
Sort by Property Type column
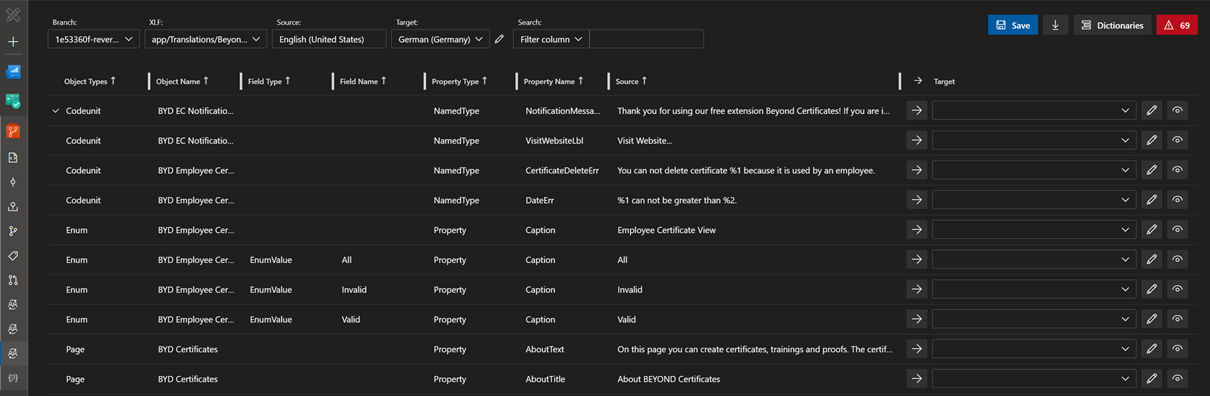(x=459, y=81)
